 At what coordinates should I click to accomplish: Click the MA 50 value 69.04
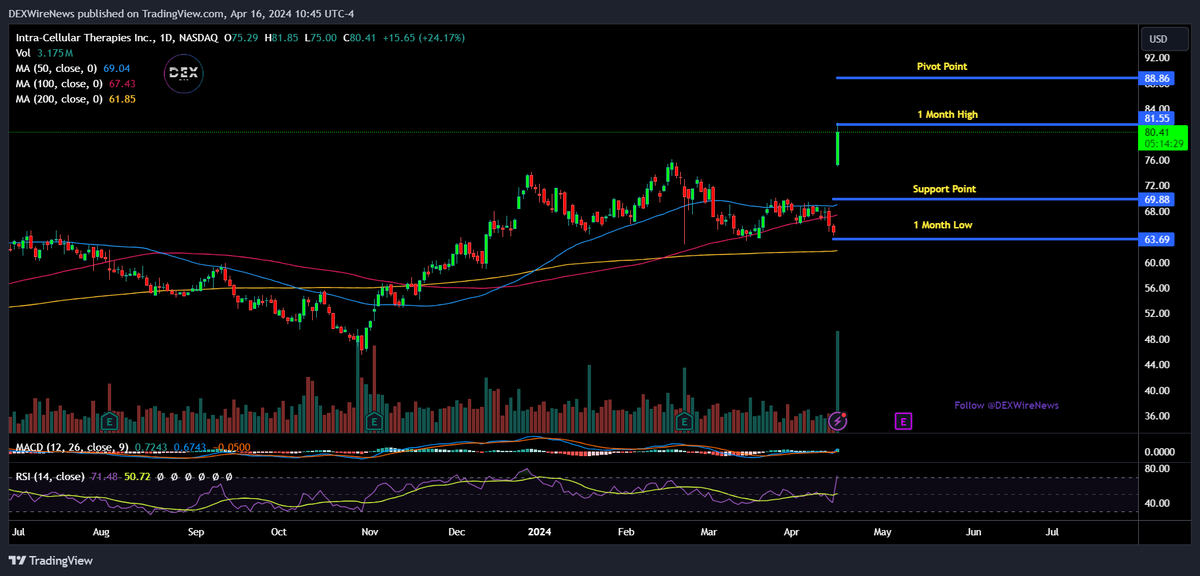pos(117,68)
